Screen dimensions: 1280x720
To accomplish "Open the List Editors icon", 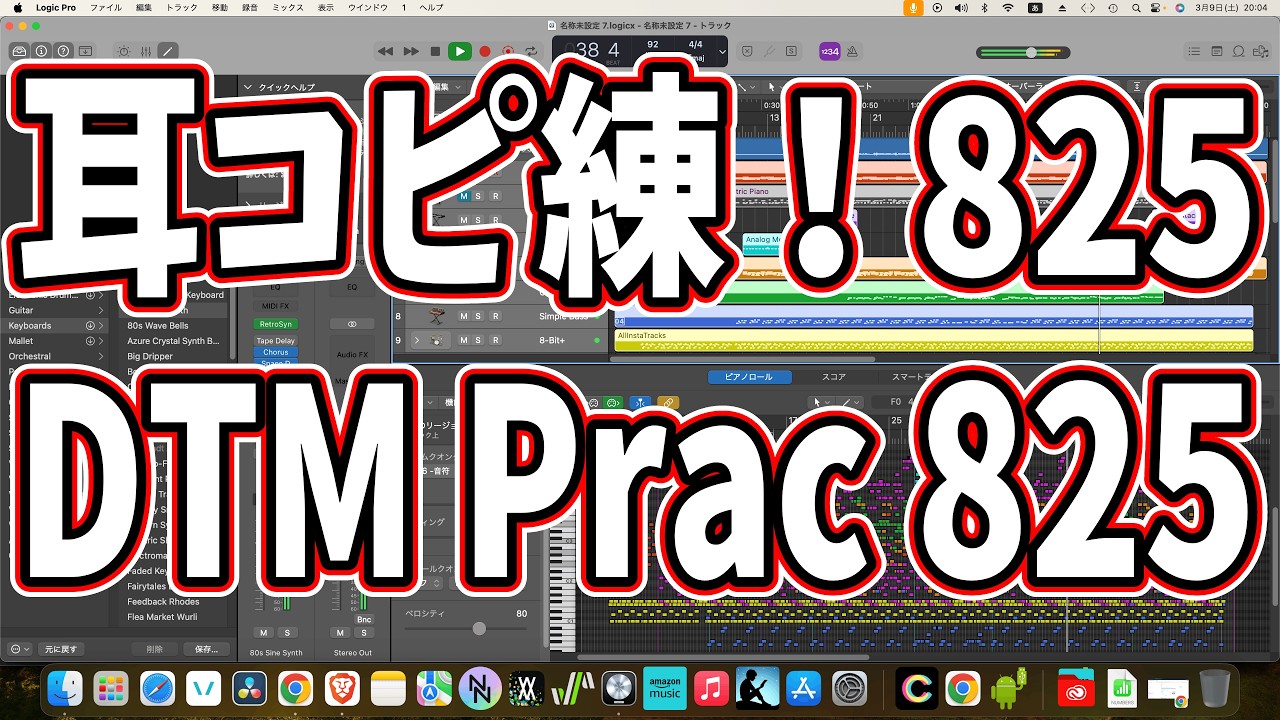I will pos(1194,51).
